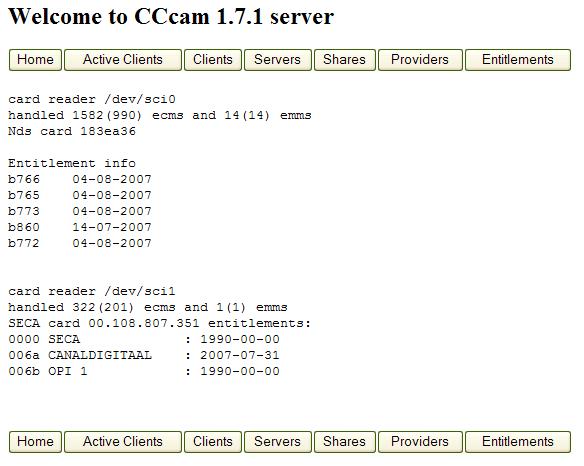Click the 'Nds card 183ea36' text
This screenshot has width=584, height=466.
coord(72,131)
